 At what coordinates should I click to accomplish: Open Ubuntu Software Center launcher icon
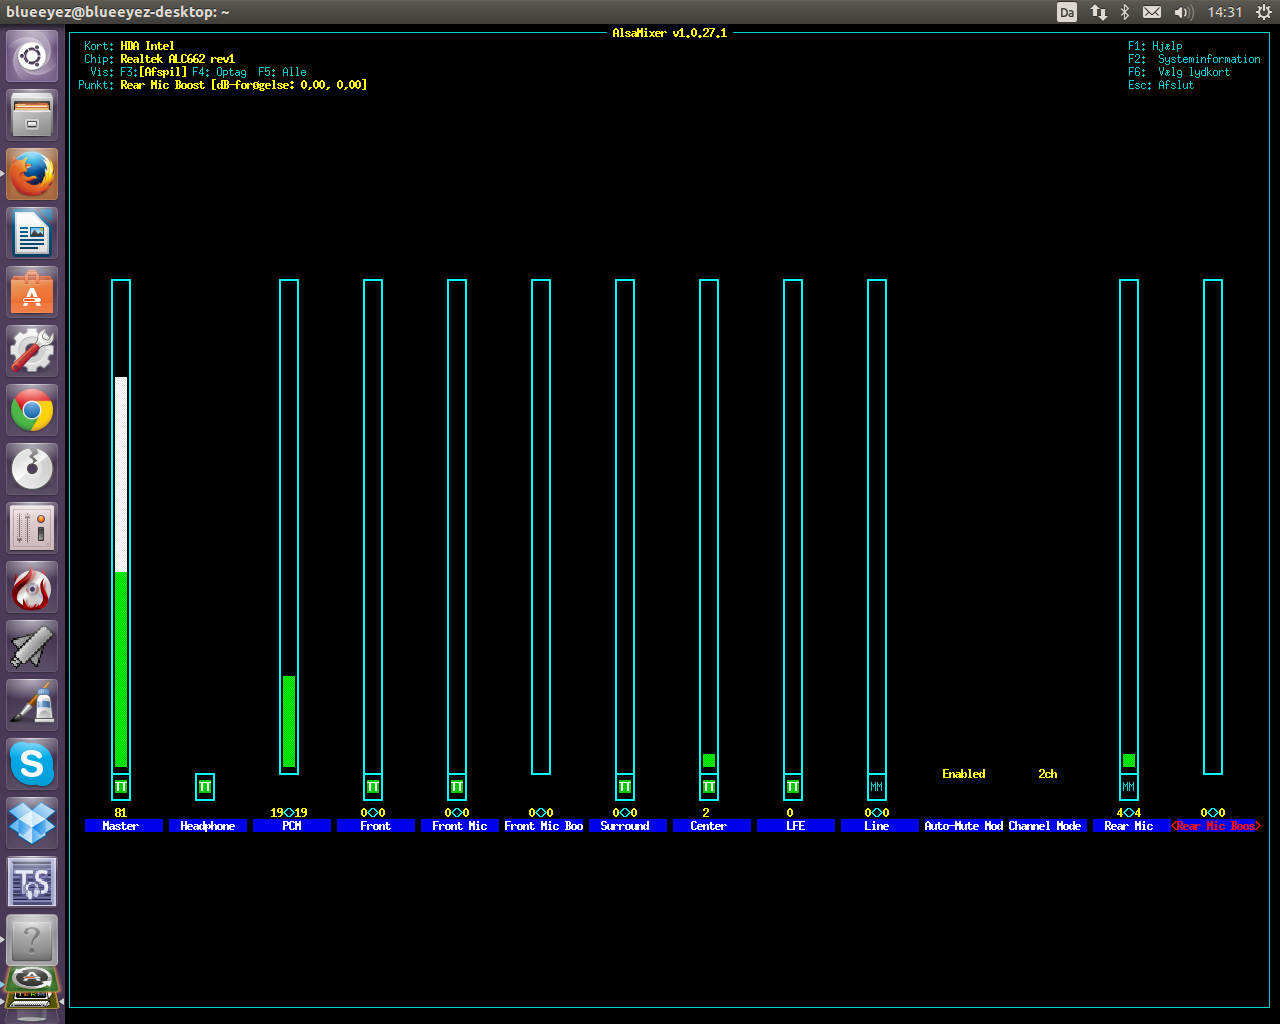click(x=32, y=292)
